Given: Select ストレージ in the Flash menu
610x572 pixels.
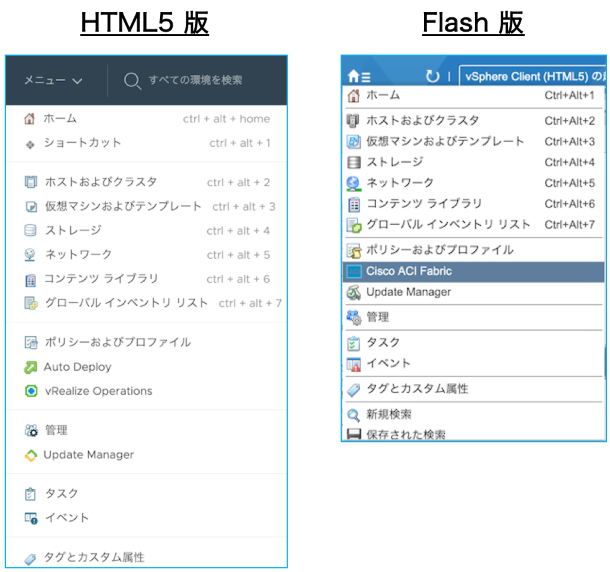Looking at the screenshot, I should (x=473, y=162).
